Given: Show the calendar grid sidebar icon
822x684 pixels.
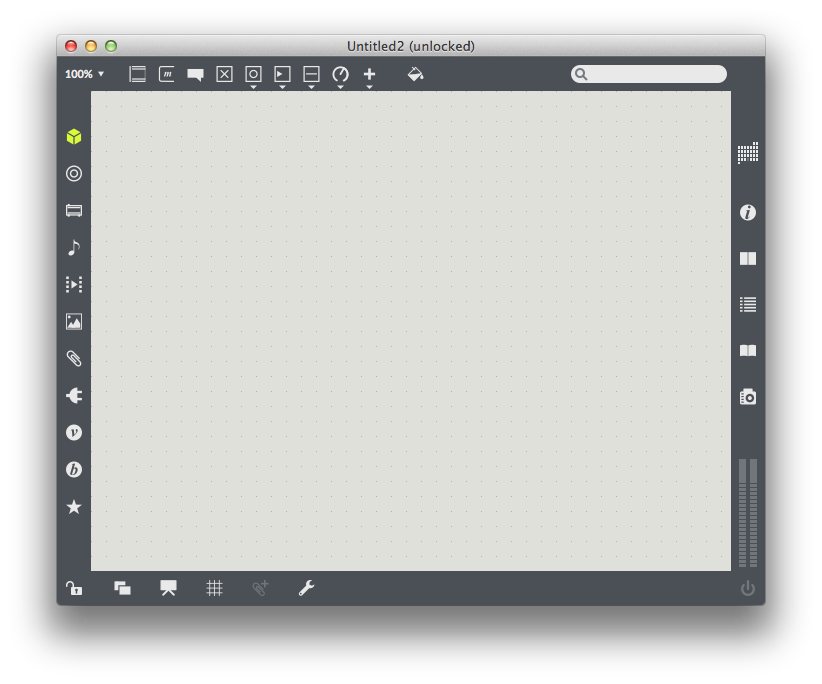Looking at the screenshot, I should [x=748, y=153].
